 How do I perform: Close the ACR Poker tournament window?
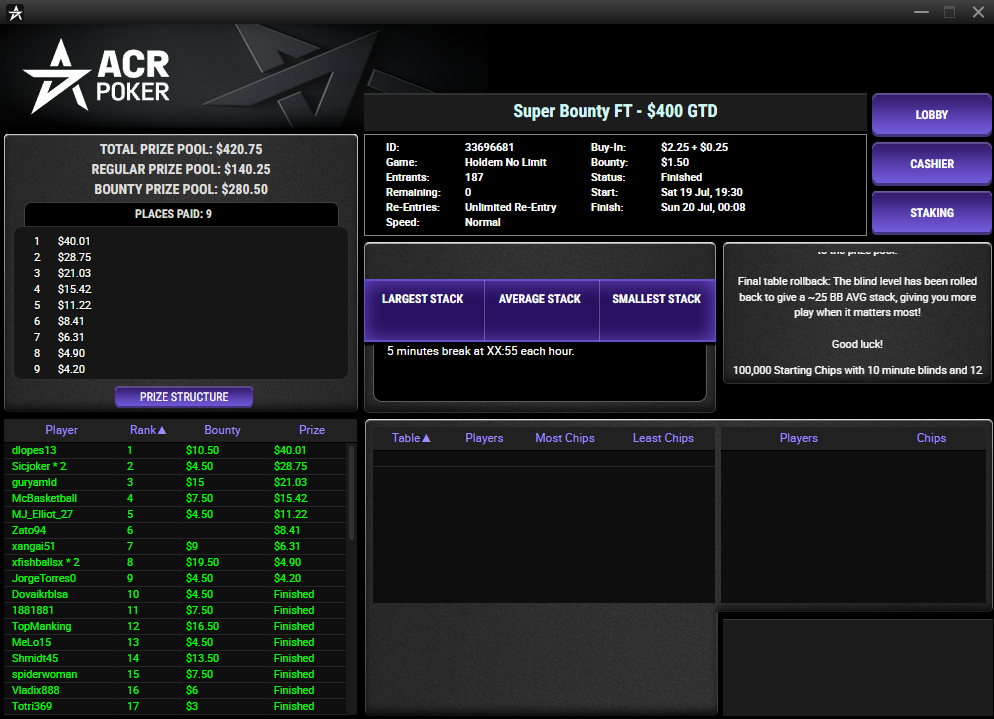(x=978, y=12)
